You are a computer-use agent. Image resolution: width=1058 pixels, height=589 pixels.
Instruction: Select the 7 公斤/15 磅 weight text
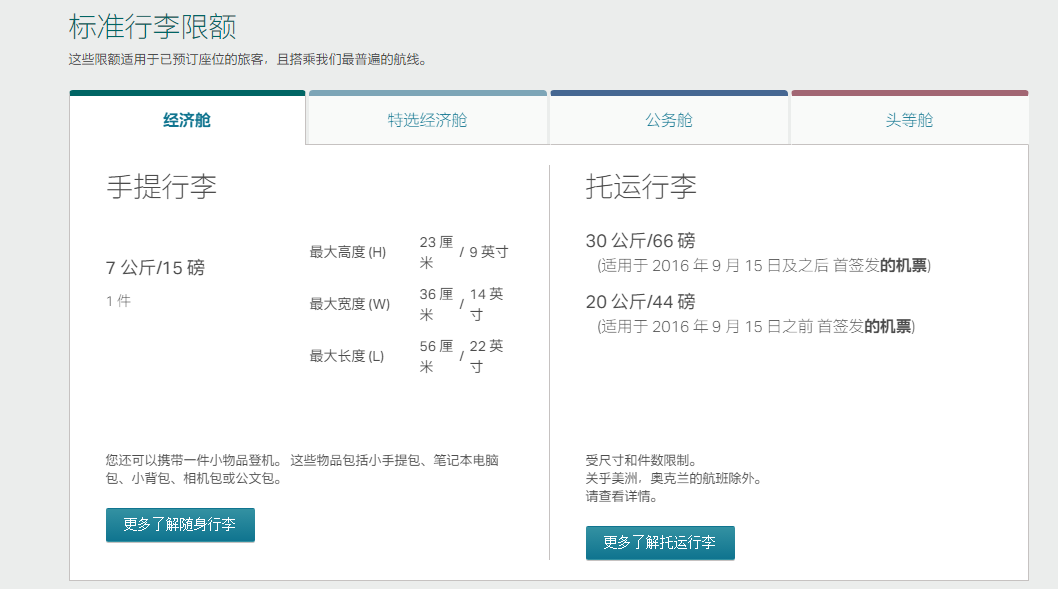coord(157,267)
